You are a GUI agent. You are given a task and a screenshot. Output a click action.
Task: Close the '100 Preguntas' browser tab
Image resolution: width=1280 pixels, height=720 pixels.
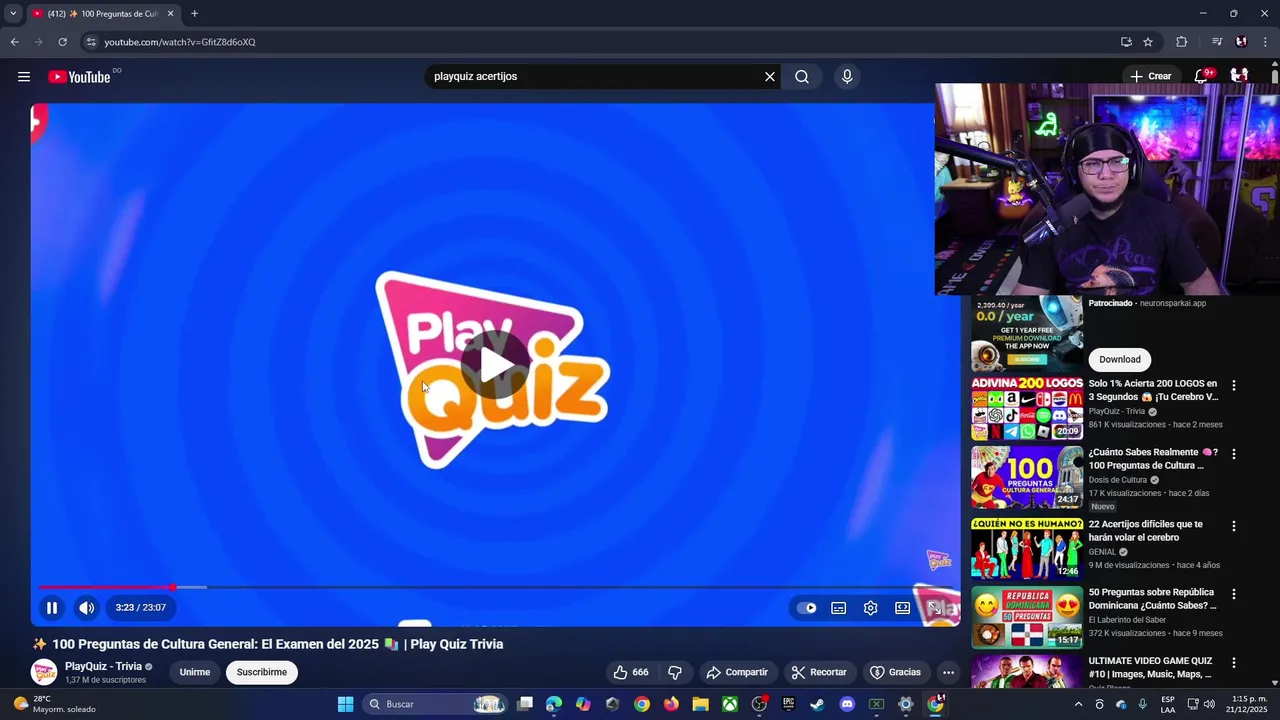(170, 13)
